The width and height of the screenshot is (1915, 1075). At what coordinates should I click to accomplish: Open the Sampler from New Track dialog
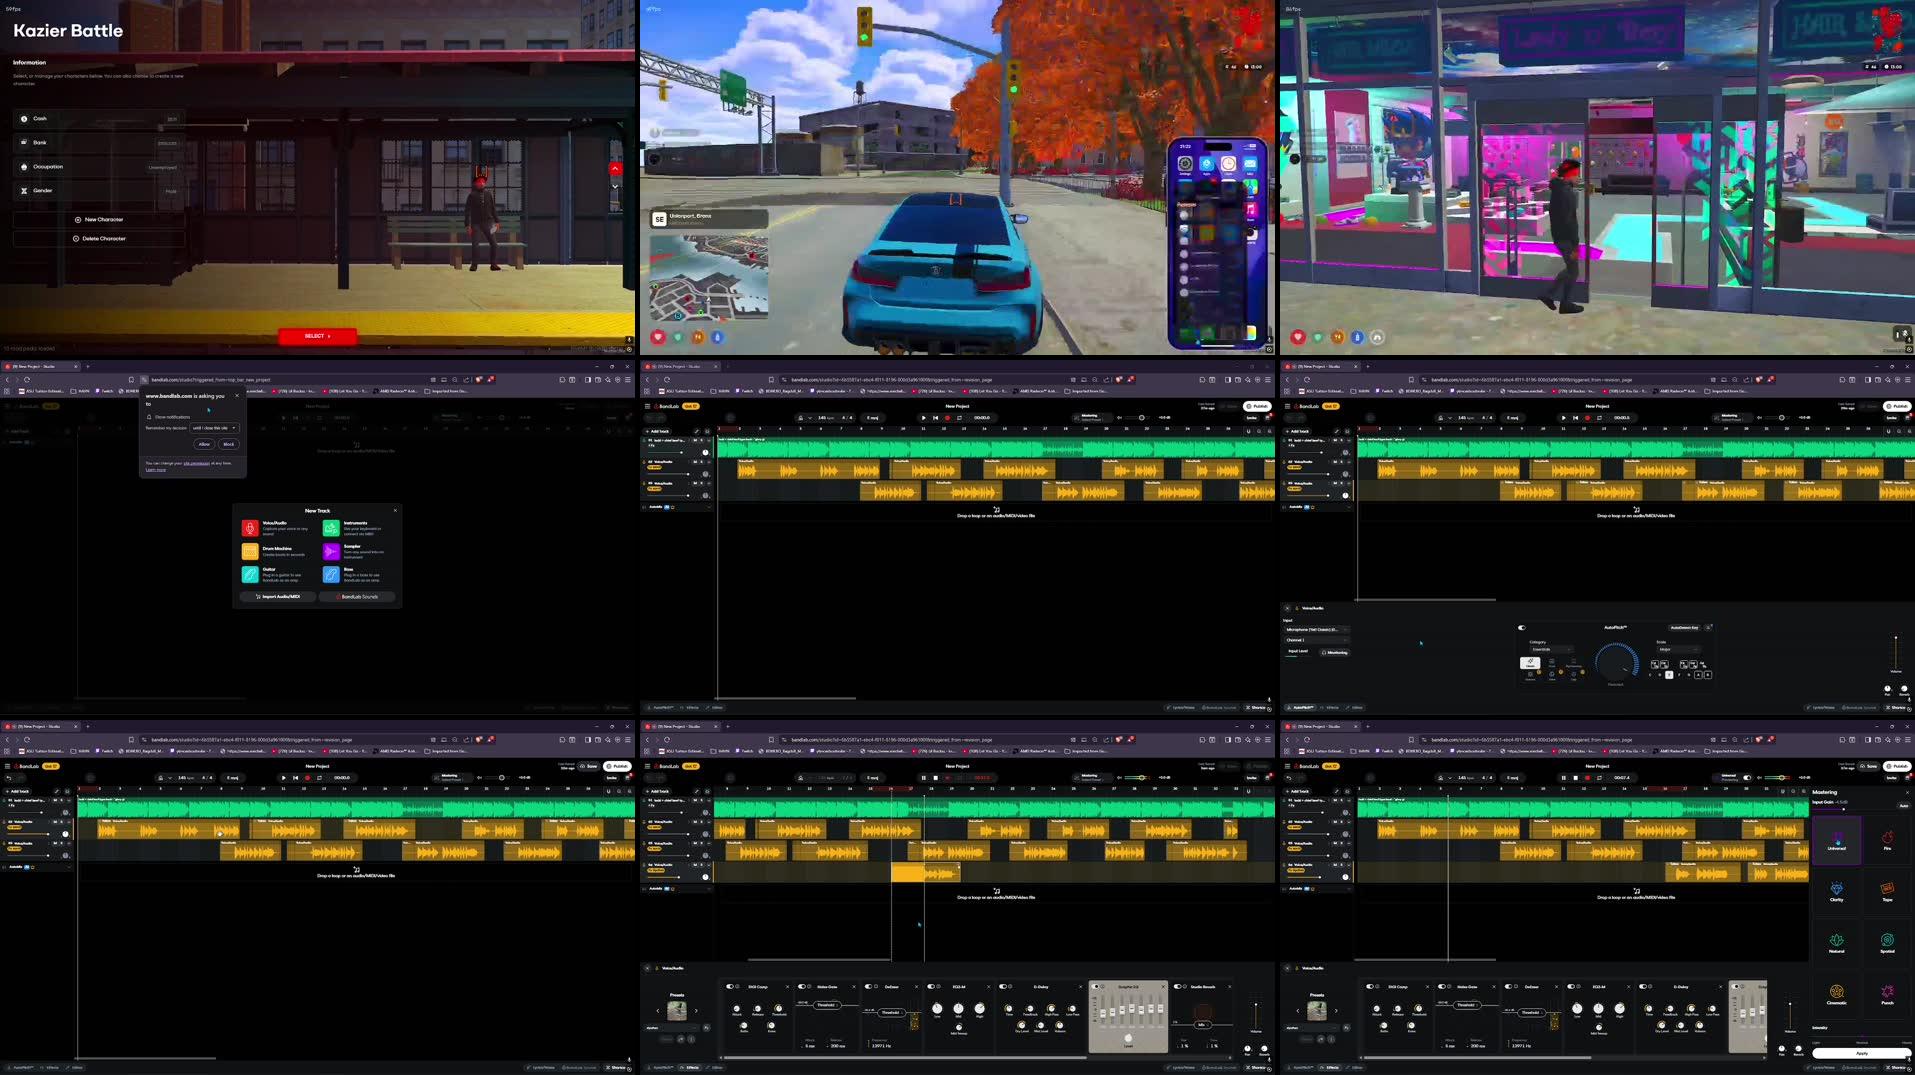(331, 551)
